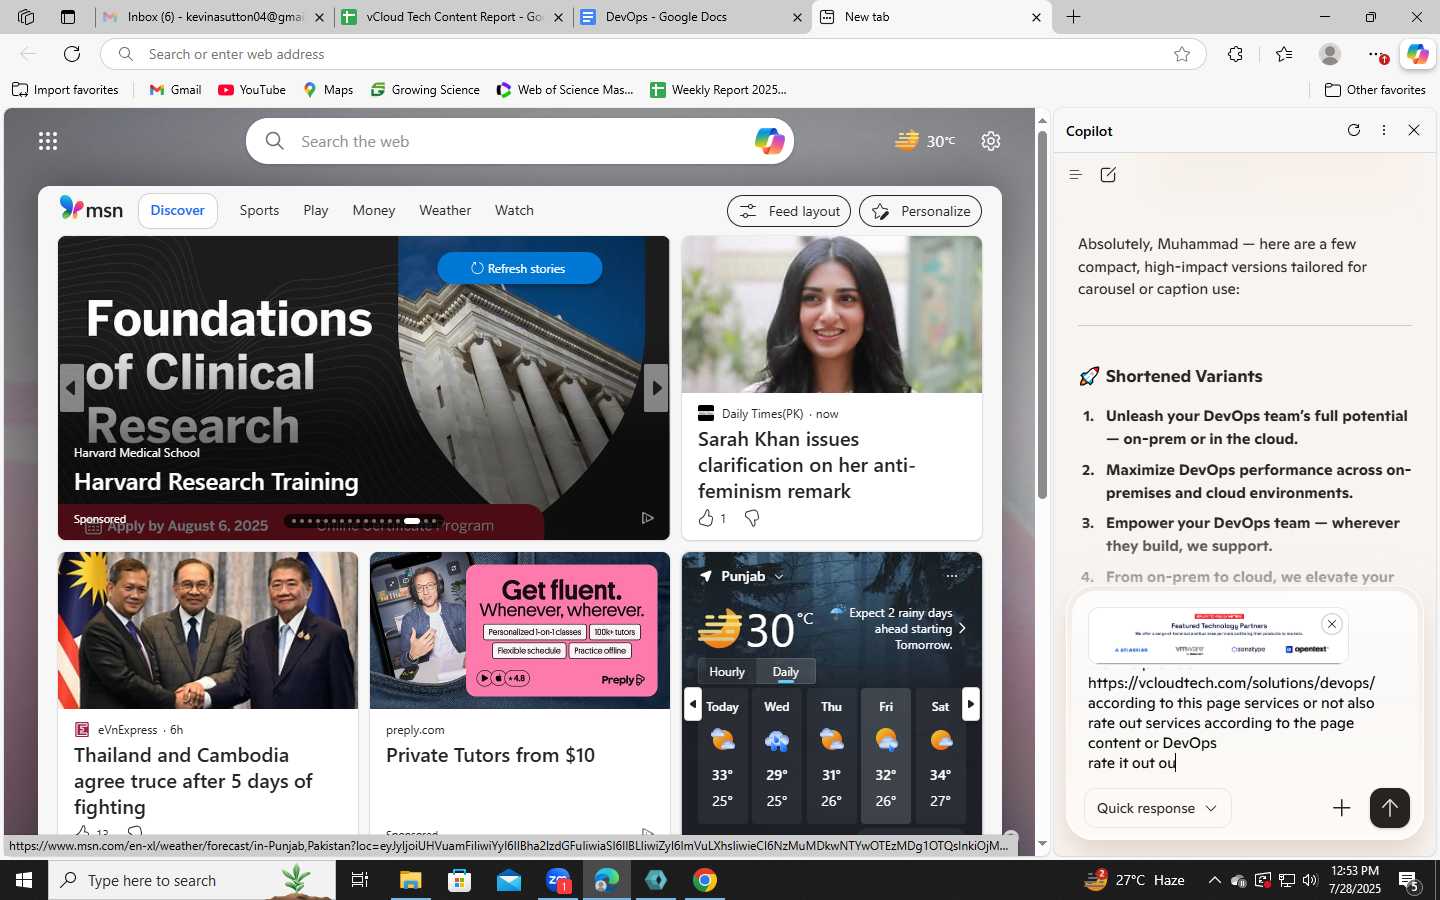Click the address bar input

pyautogui.click(x=653, y=54)
